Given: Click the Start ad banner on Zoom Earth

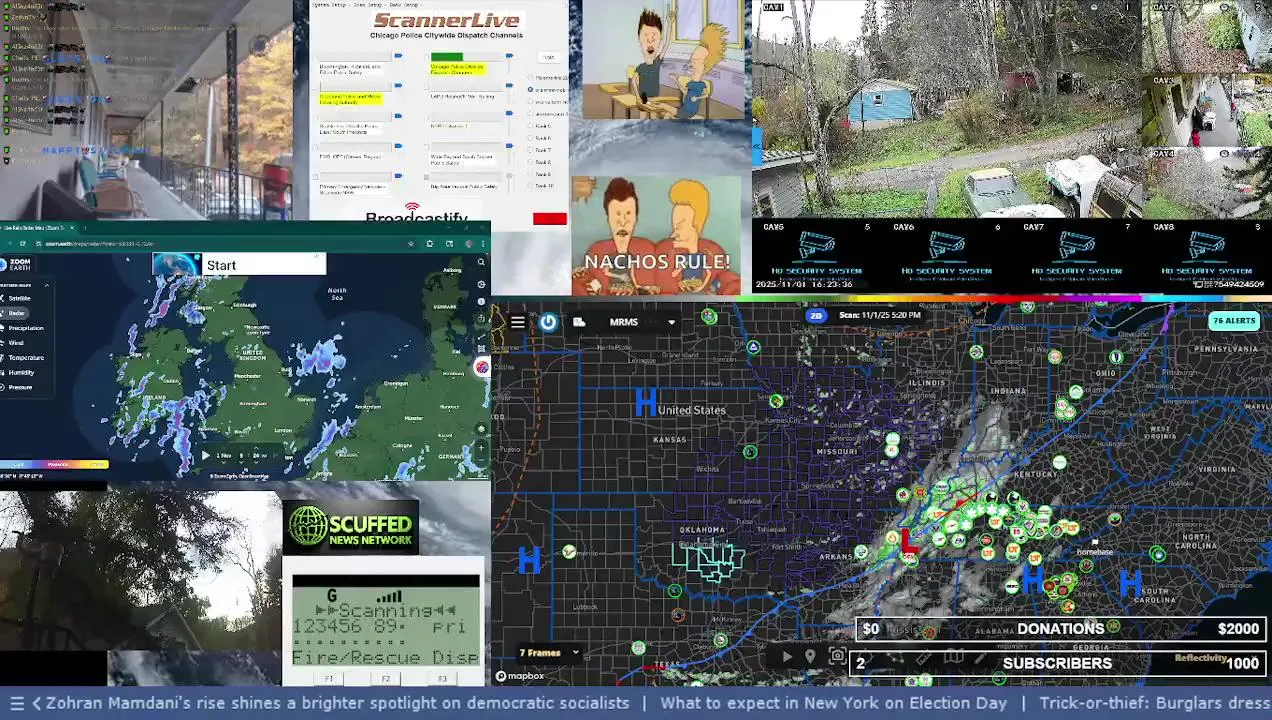Looking at the screenshot, I should point(239,264).
